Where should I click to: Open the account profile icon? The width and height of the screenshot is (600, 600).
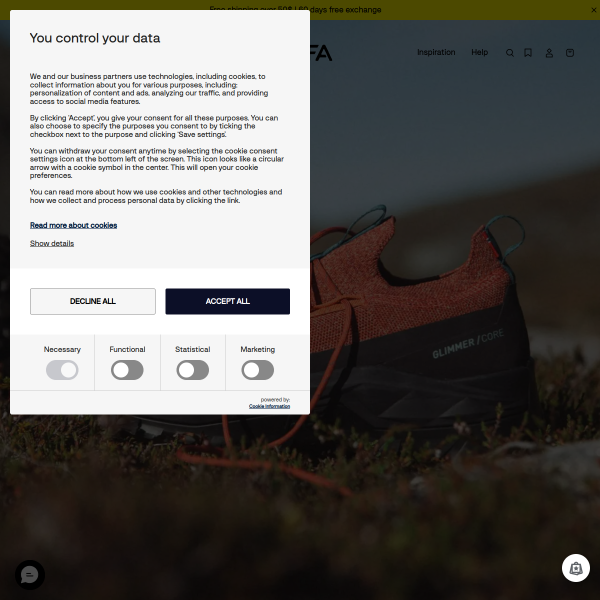(549, 53)
